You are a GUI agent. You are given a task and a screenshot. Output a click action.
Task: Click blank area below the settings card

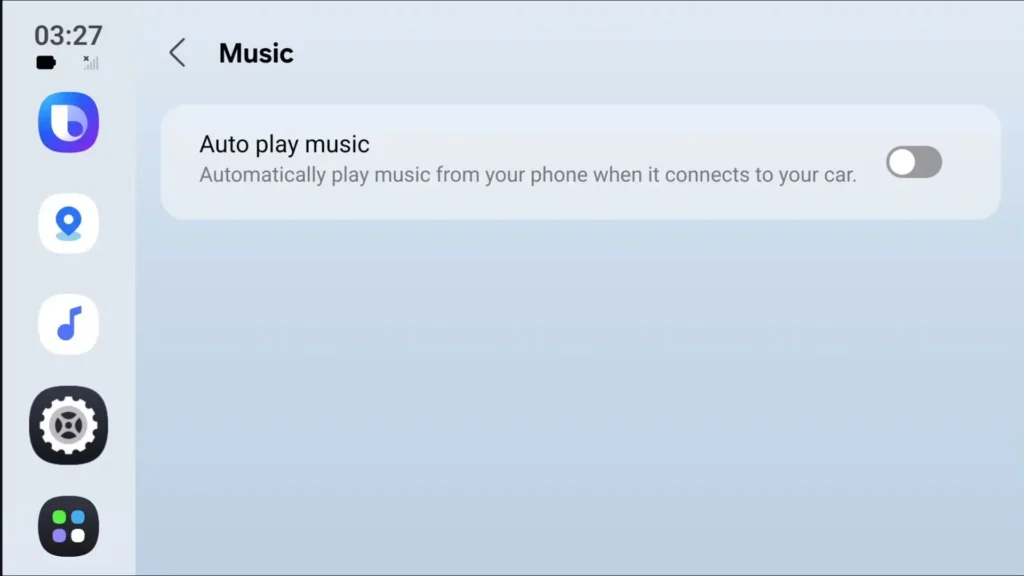[580, 392]
